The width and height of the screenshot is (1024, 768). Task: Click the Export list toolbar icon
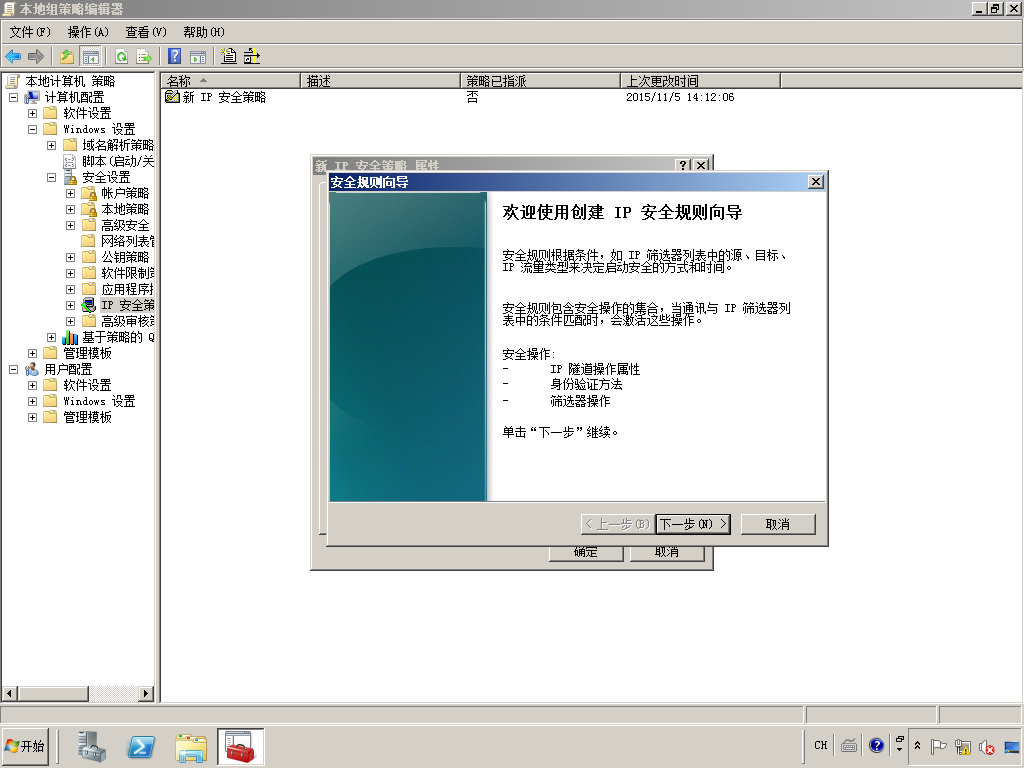144,57
